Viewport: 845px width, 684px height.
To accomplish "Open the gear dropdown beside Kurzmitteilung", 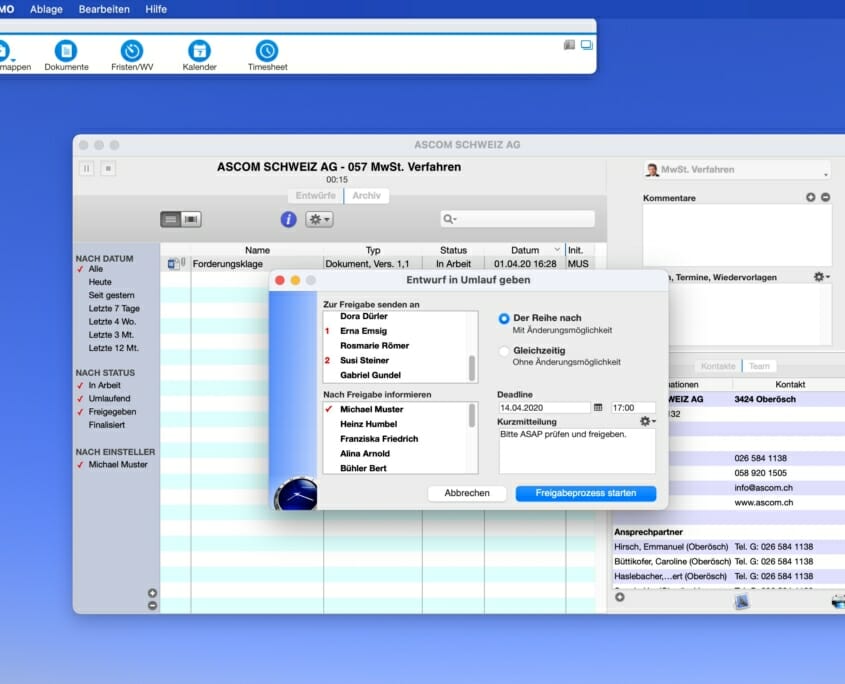I will pyautogui.click(x=645, y=422).
